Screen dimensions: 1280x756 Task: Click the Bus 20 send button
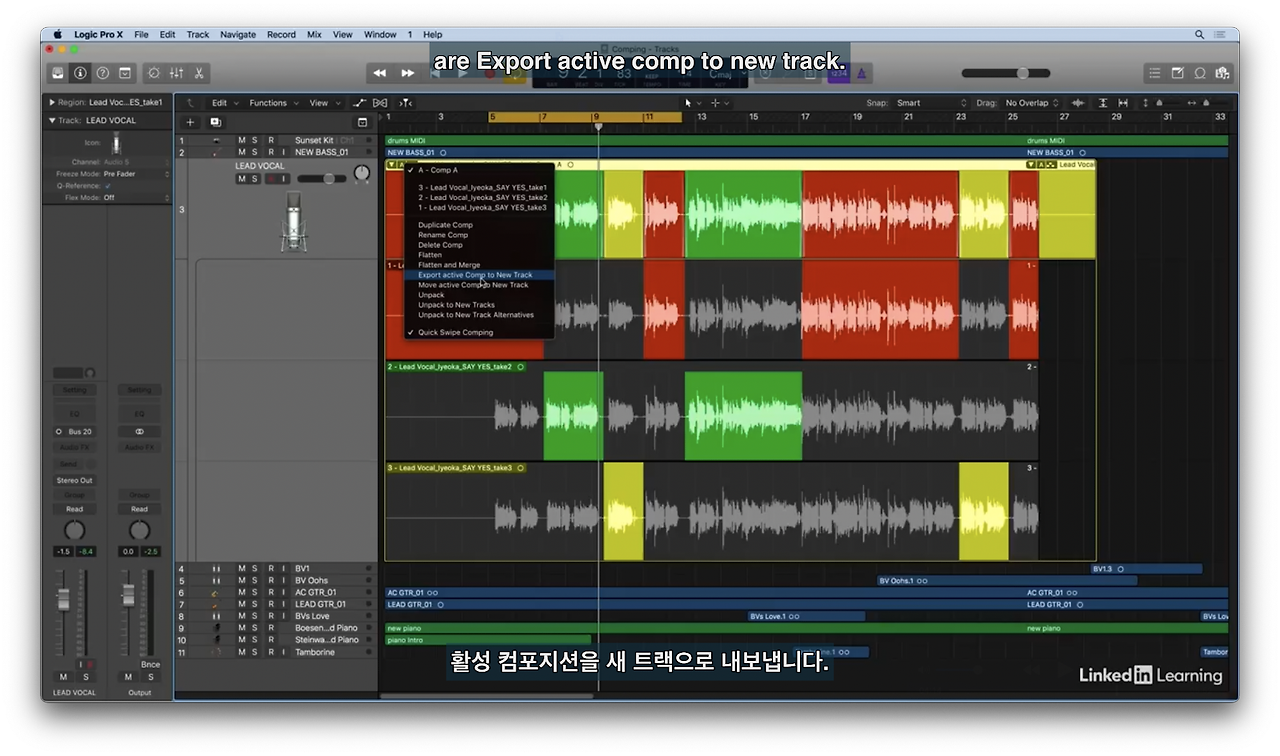[x=75, y=432]
